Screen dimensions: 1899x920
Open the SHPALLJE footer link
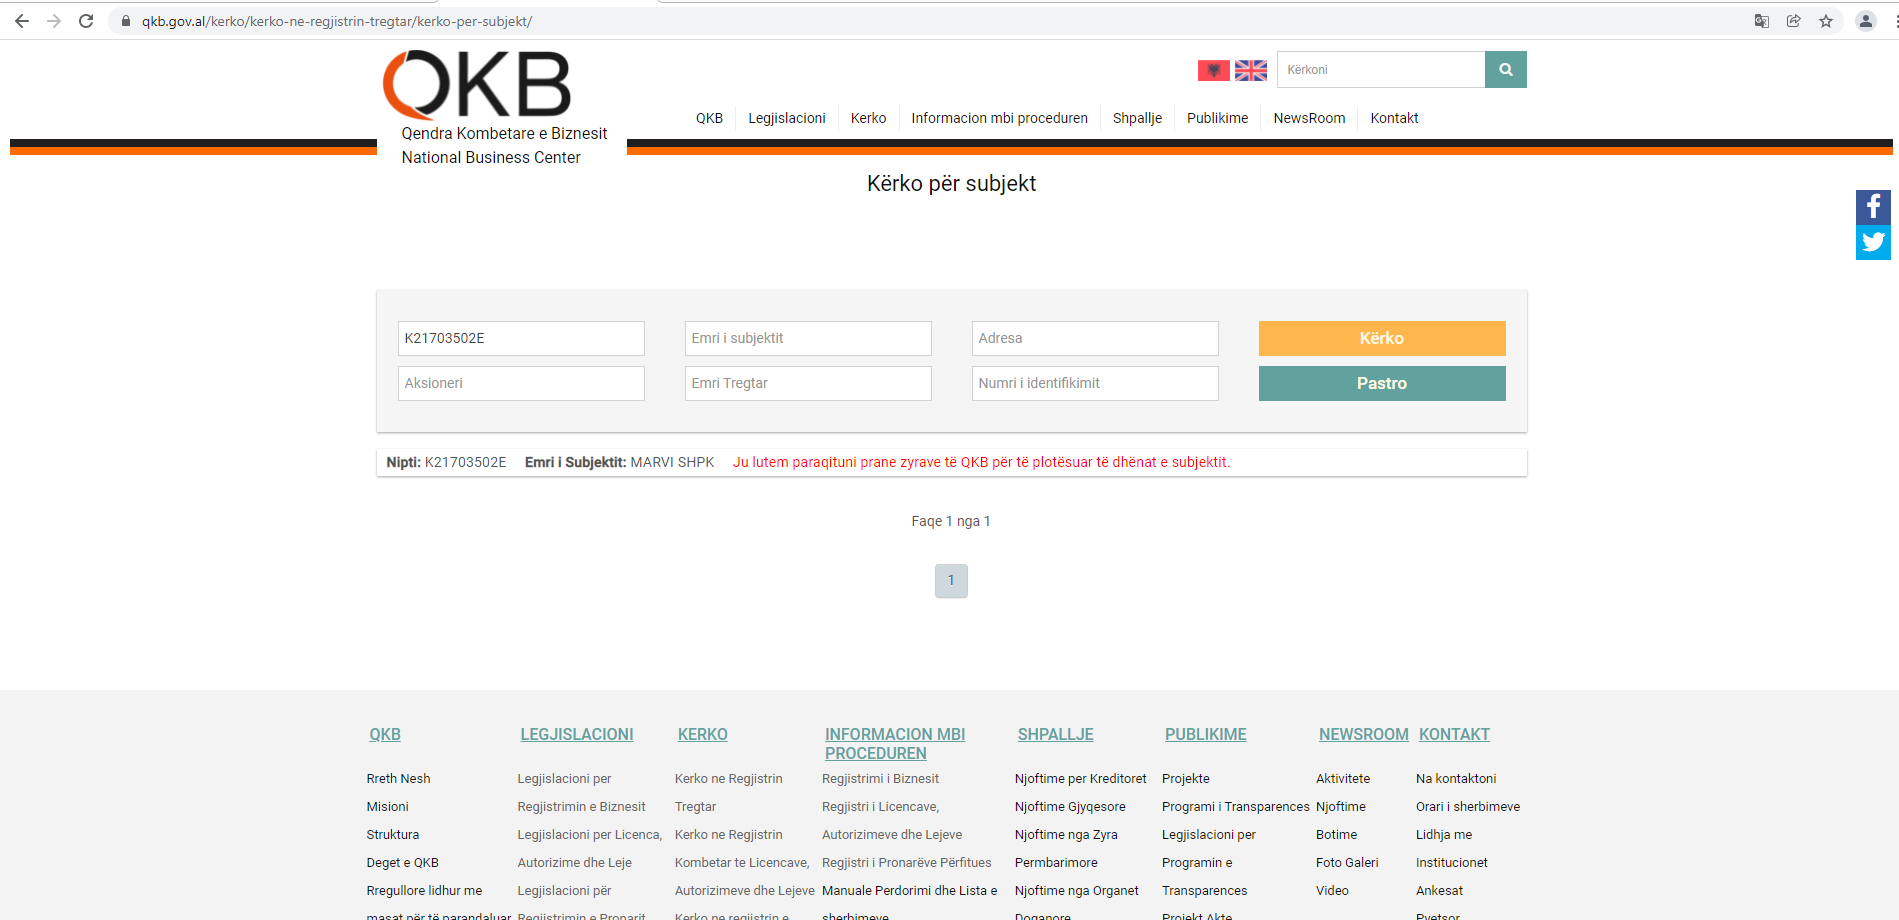click(x=1055, y=735)
